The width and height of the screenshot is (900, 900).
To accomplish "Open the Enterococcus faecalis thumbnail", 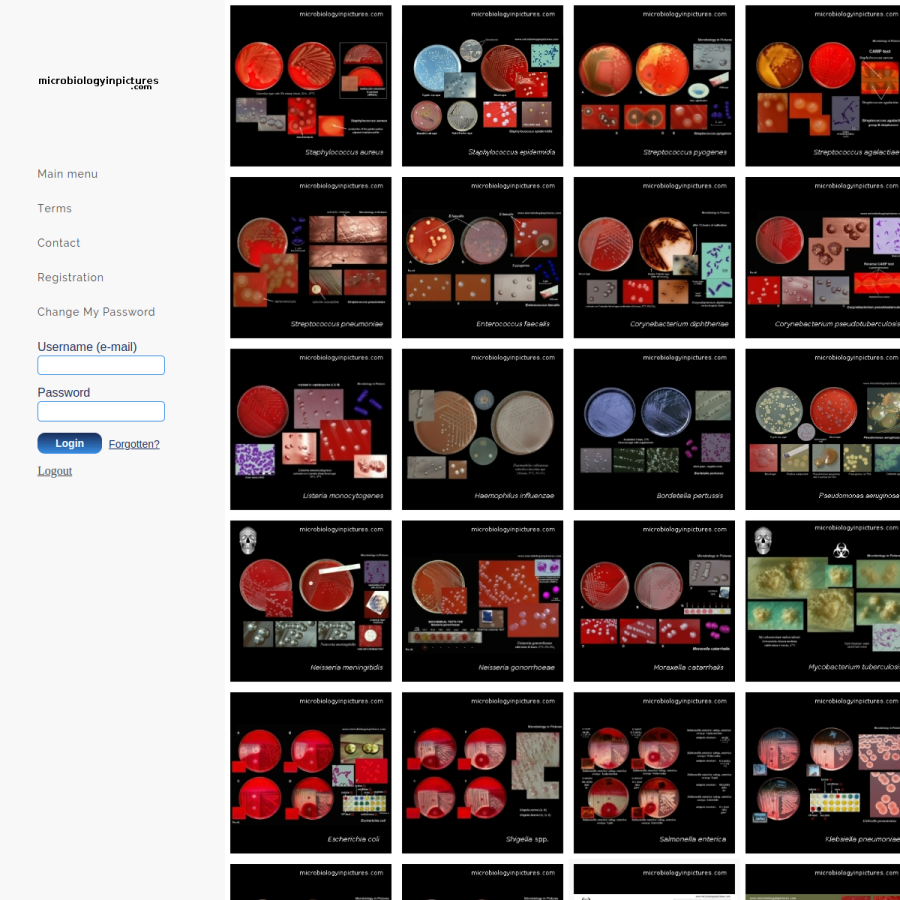I will point(482,257).
